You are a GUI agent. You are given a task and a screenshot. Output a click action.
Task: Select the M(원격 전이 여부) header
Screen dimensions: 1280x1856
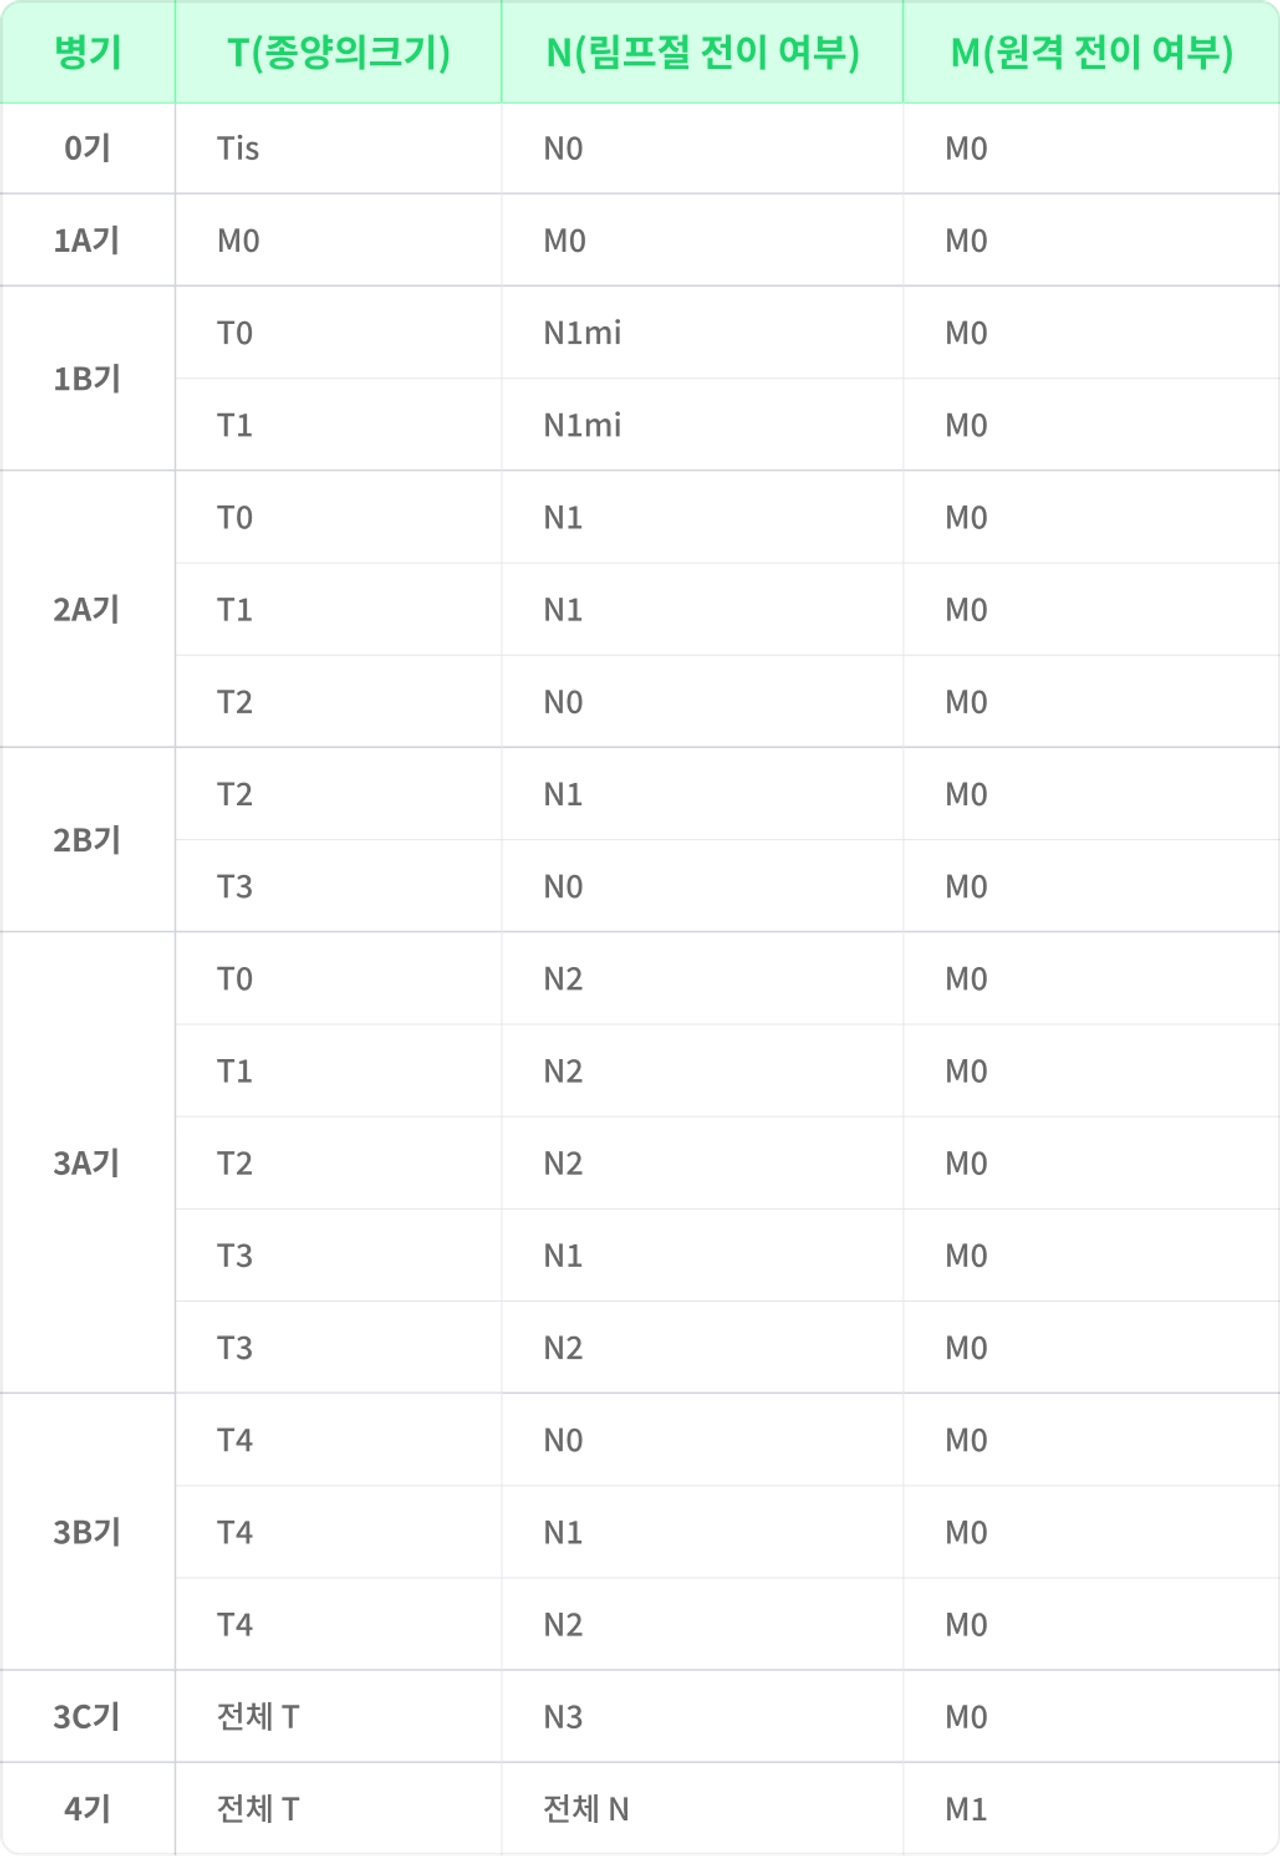coord(1092,52)
